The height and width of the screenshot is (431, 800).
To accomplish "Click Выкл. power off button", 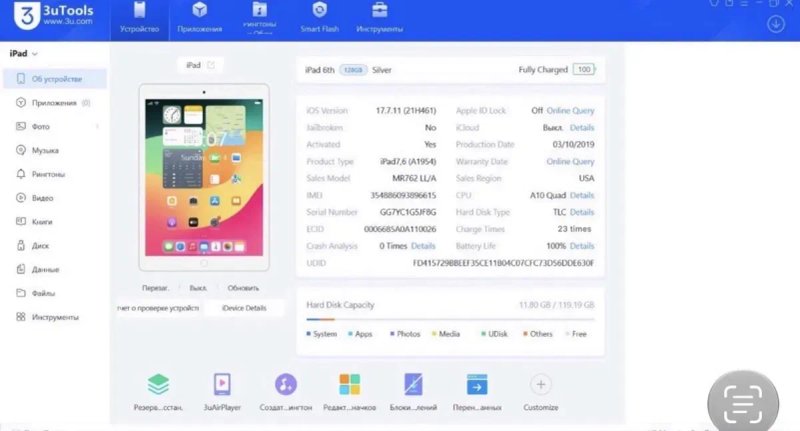I will [x=198, y=288].
